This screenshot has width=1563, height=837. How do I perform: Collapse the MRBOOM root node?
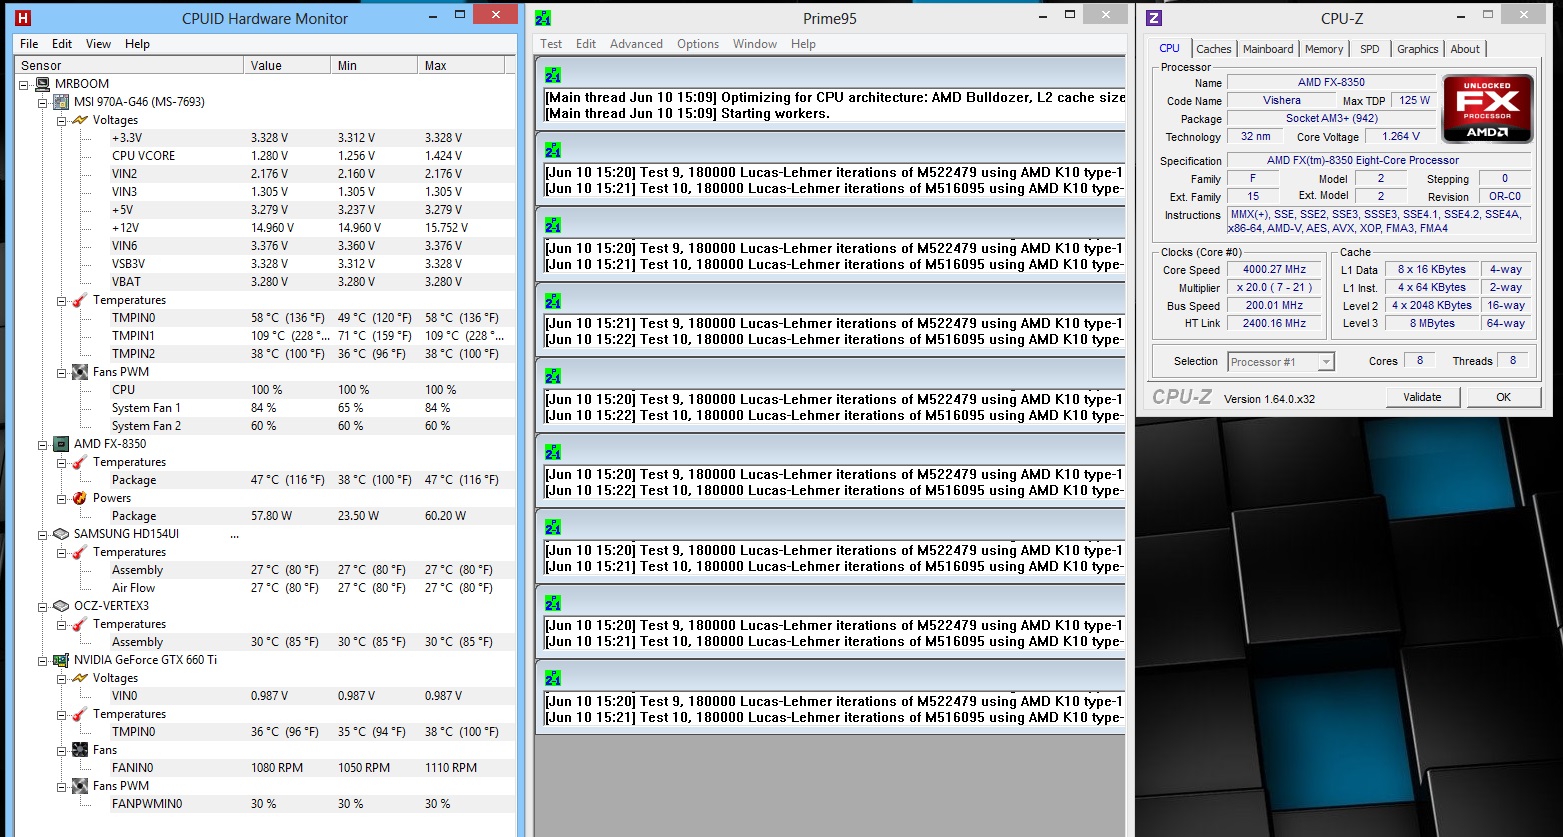tap(24, 84)
